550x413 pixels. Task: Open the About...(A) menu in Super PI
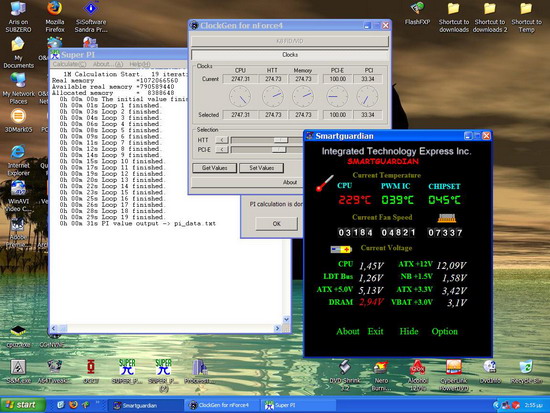pyautogui.click(x=108, y=64)
